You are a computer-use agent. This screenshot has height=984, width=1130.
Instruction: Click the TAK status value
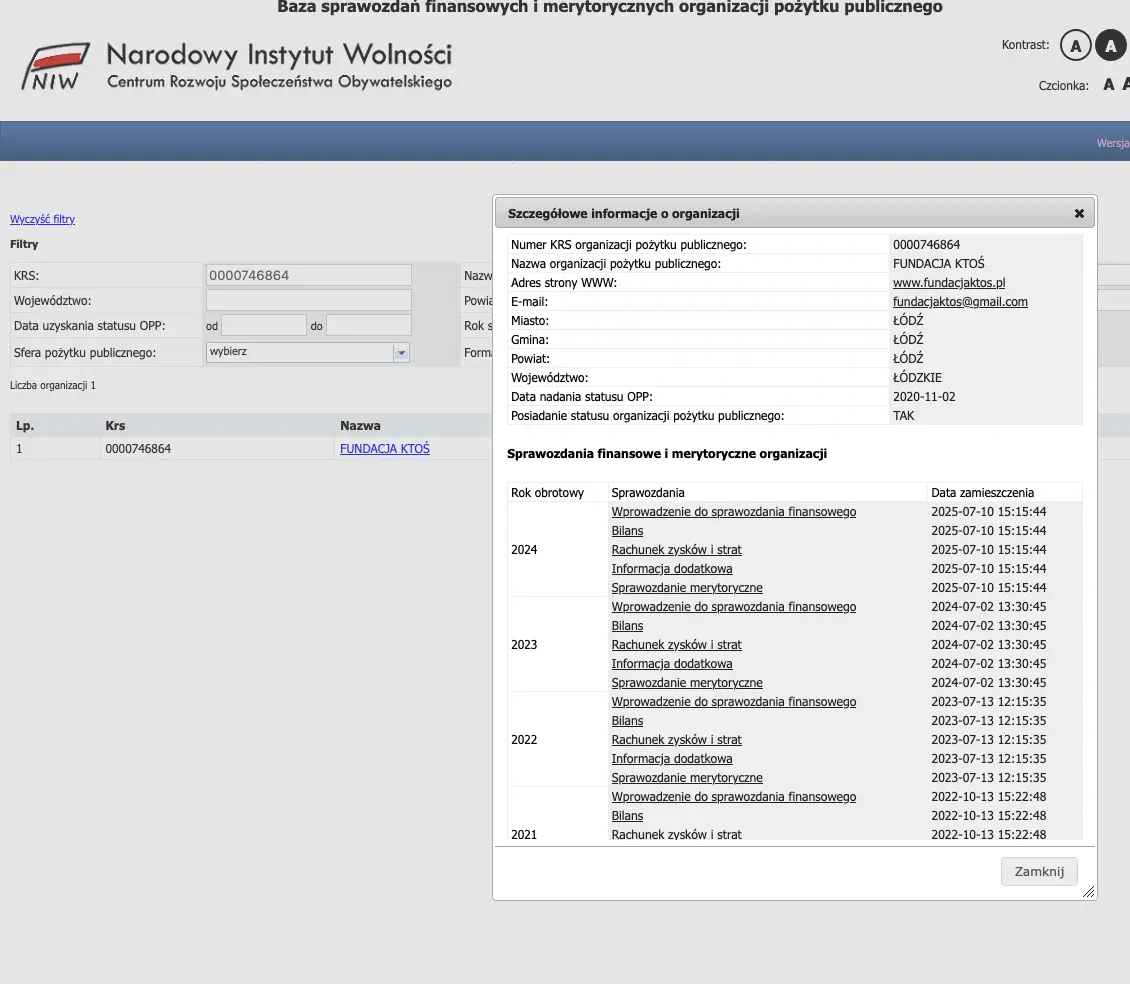click(x=903, y=416)
